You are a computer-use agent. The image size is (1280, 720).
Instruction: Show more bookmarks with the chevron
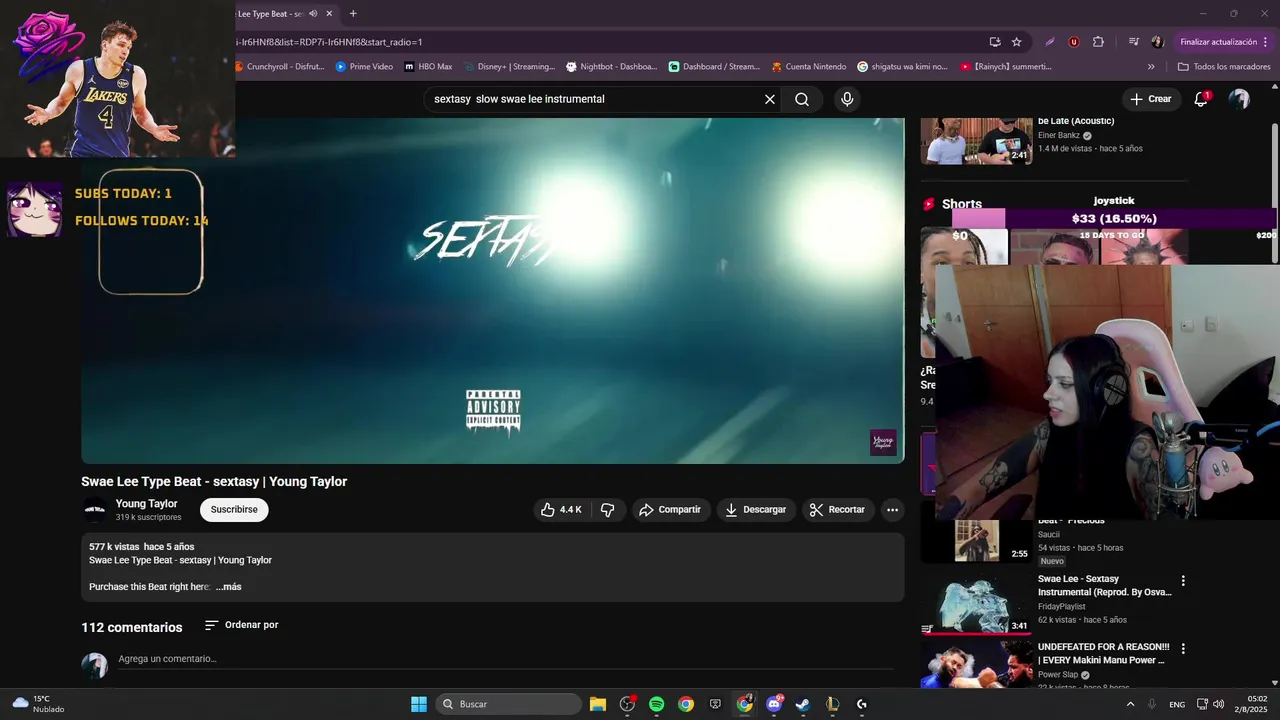pyautogui.click(x=1151, y=67)
